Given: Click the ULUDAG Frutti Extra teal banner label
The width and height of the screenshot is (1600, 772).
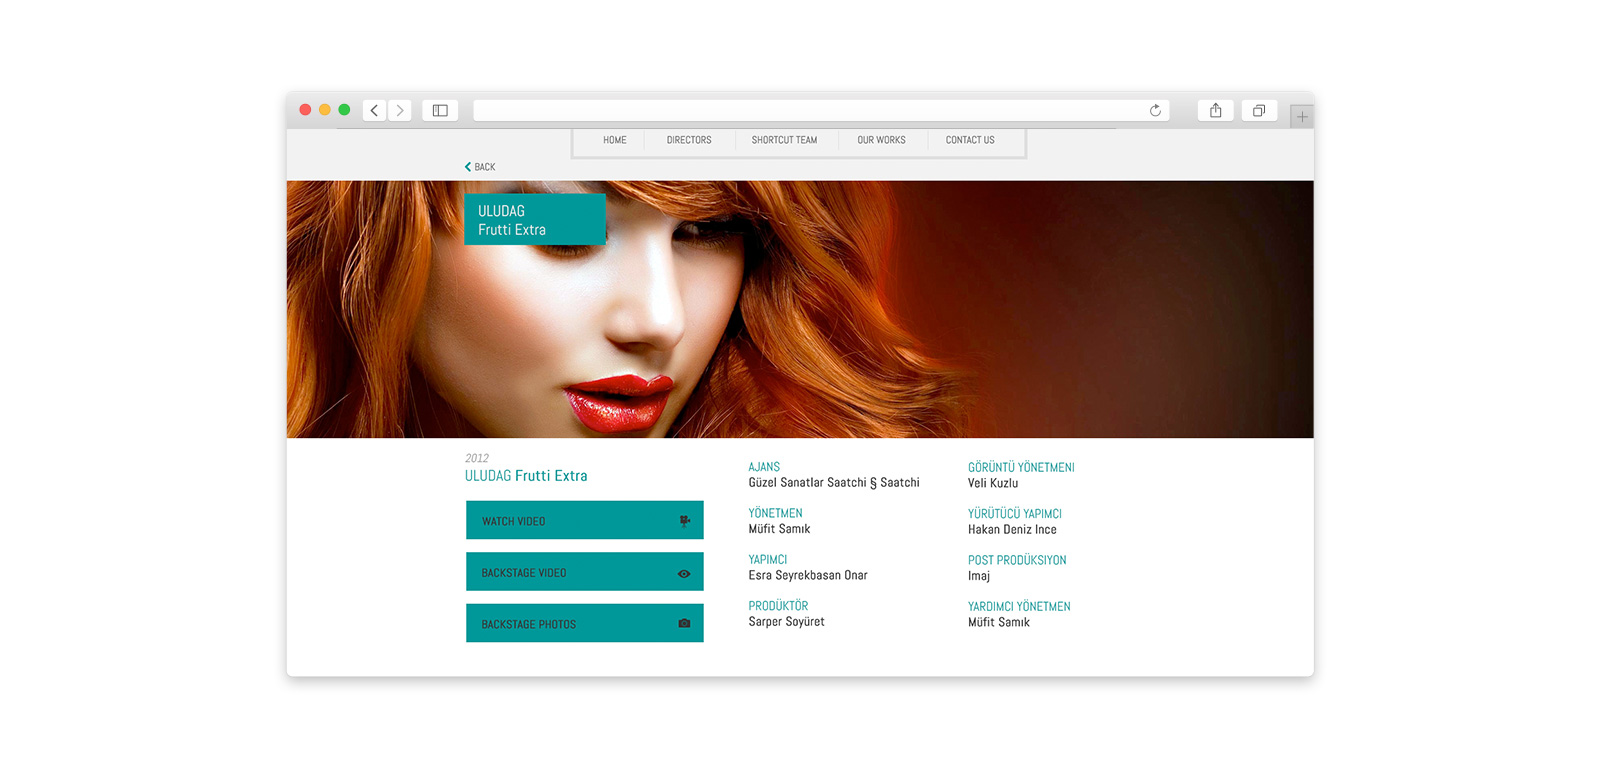Looking at the screenshot, I should click(x=535, y=219).
